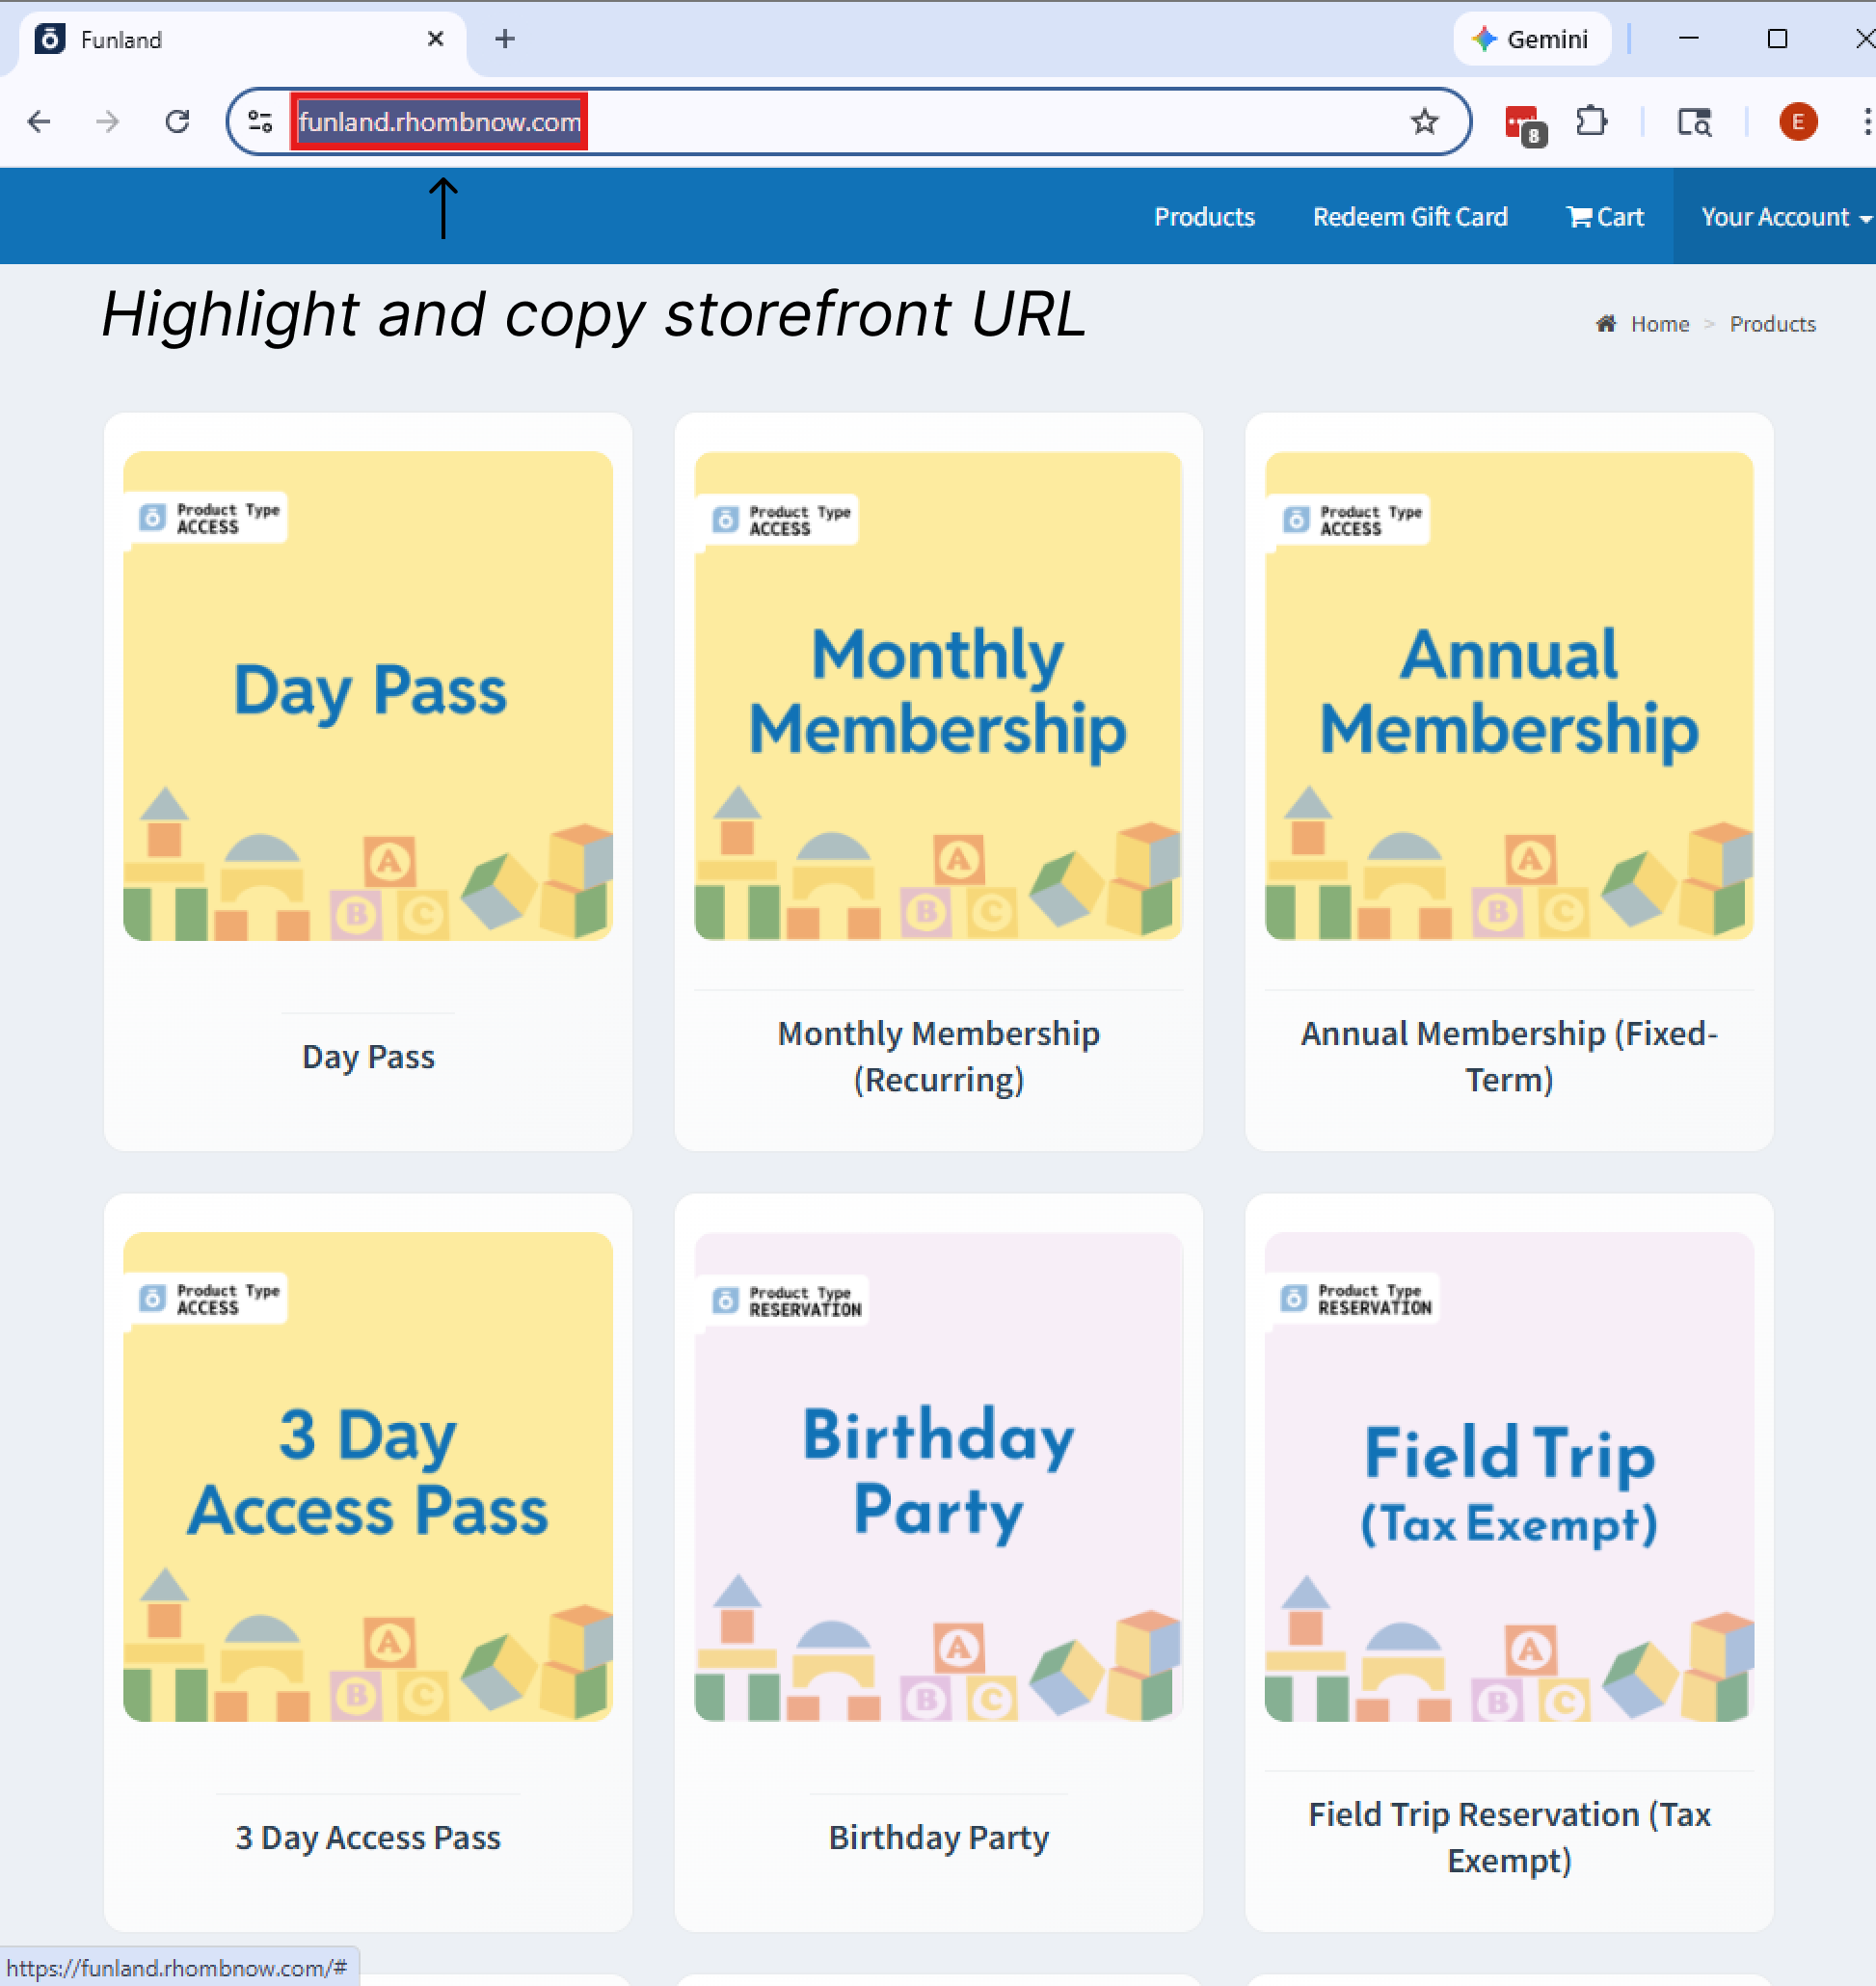Open Chrome's three-dot menu

[1864, 122]
